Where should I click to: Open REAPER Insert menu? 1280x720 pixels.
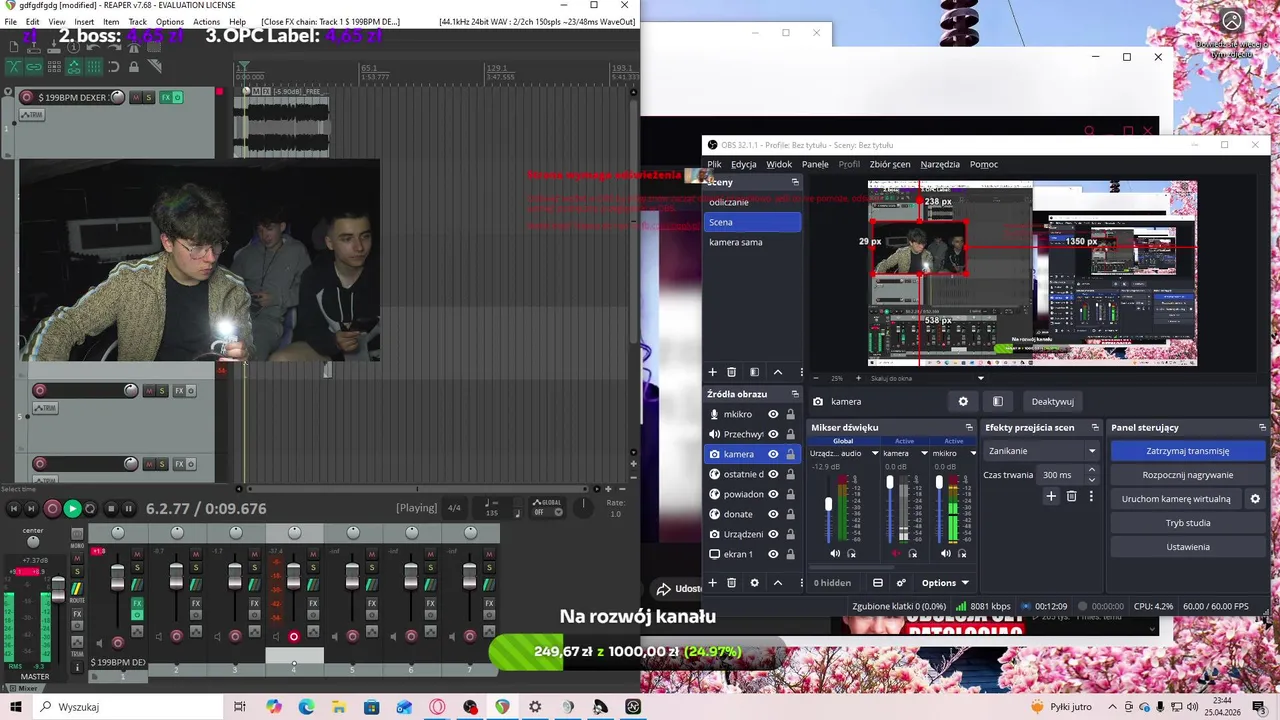(x=84, y=21)
